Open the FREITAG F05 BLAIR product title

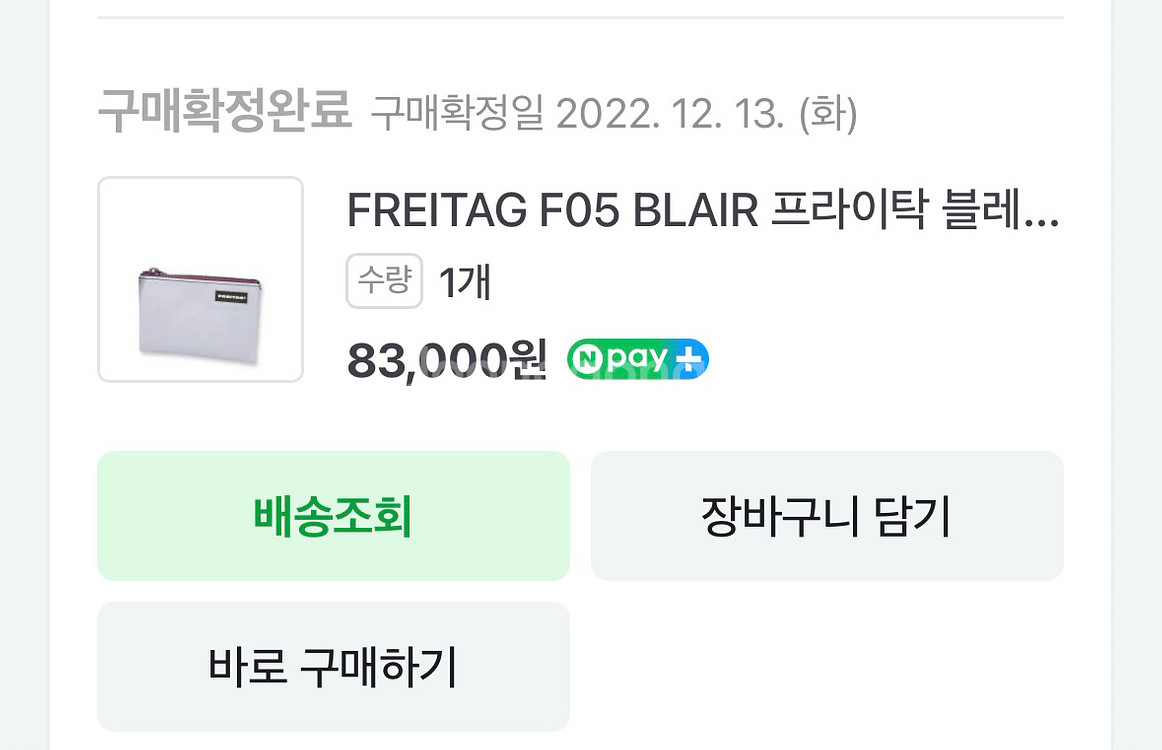pos(703,210)
